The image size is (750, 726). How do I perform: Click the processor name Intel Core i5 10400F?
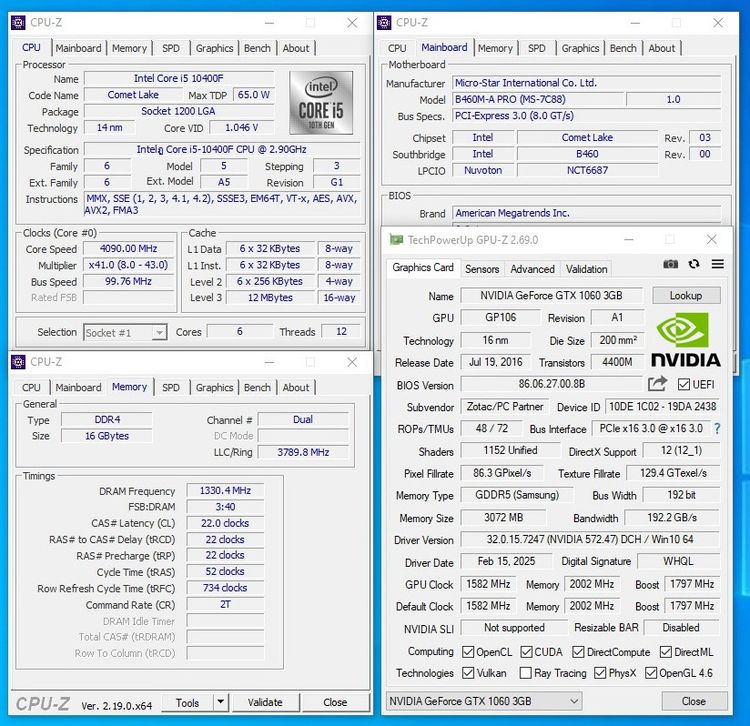178,78
